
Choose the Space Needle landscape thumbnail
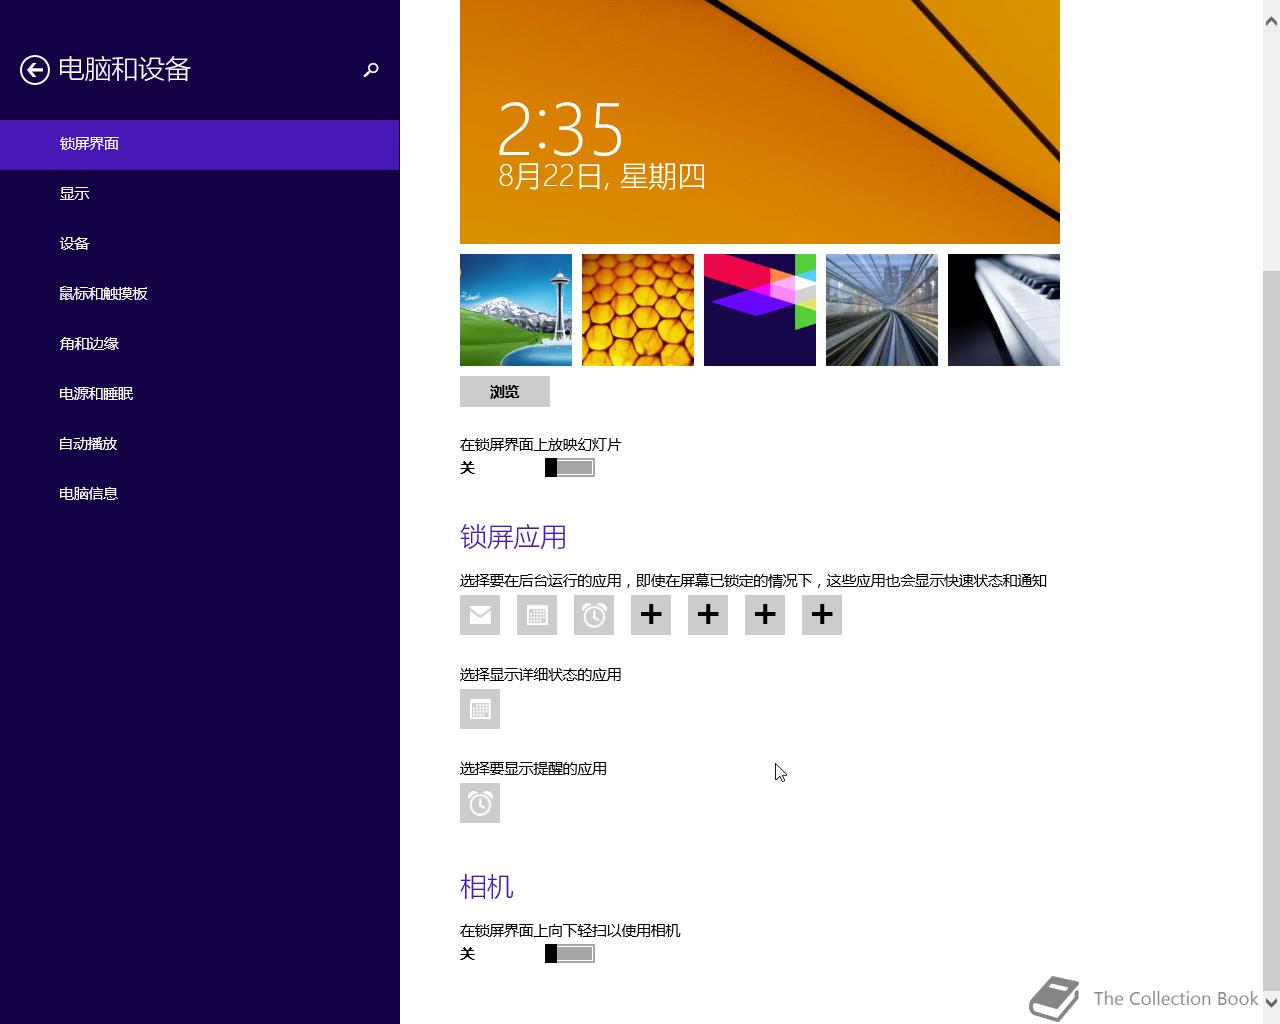click(516, 310)
